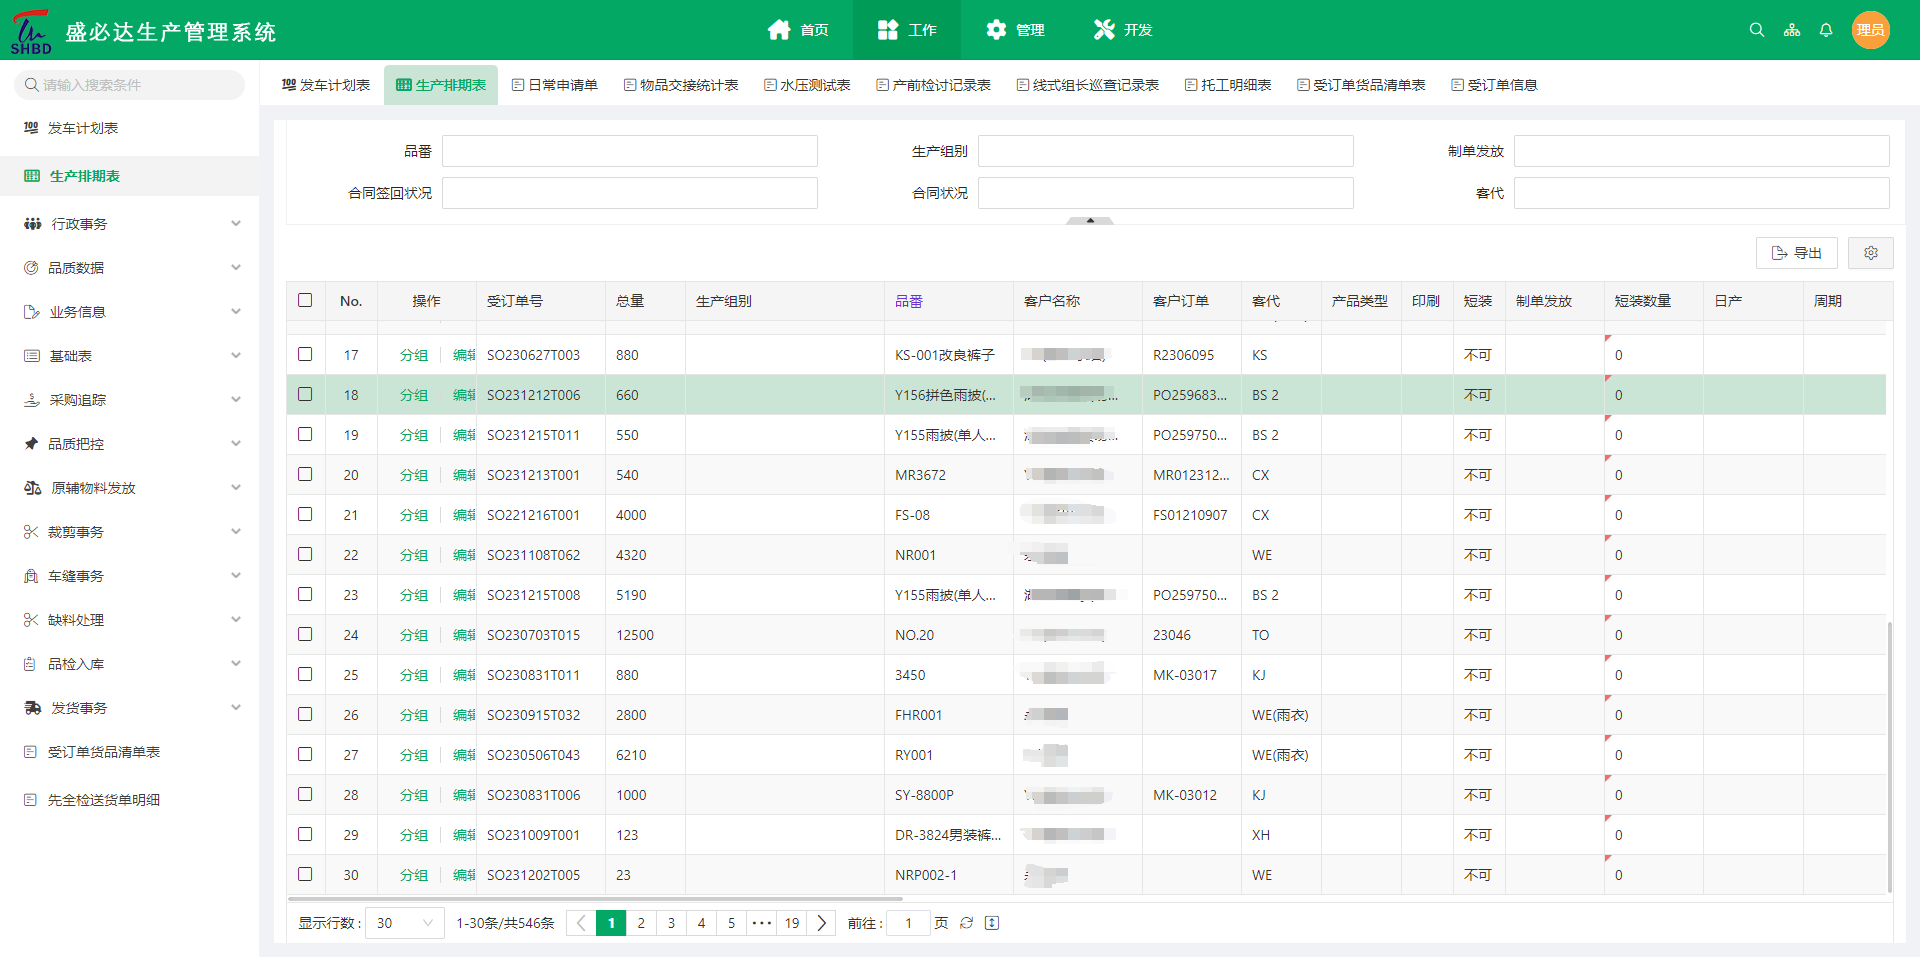Screen dimensions: 1920x957
Task: Switch to the 水压测试表 tab
Action: 806,85
